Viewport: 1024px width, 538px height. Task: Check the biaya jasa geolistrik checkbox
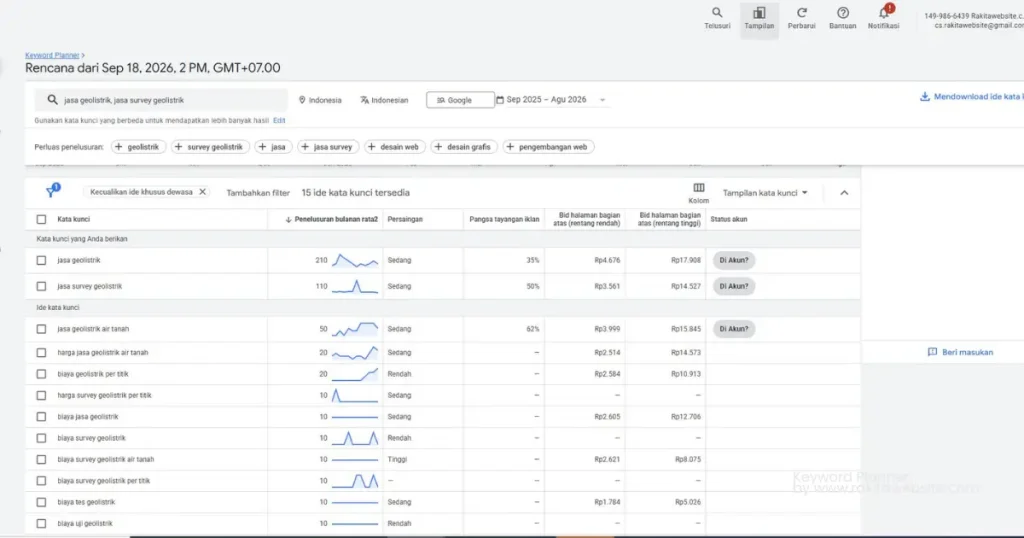41,417
